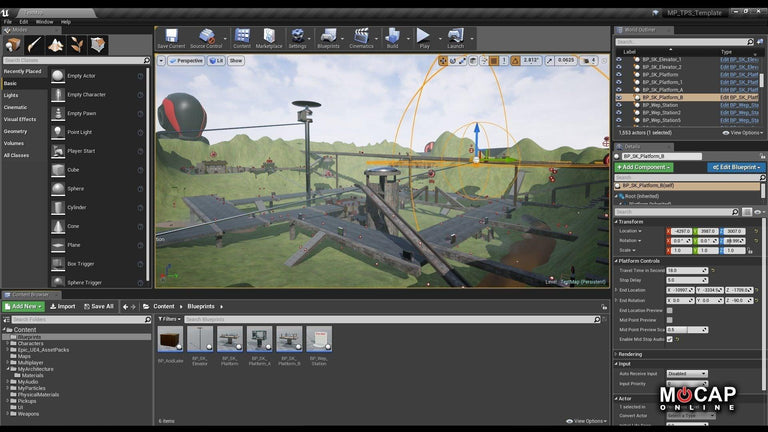Open the Window menu
This screenshot has height=432, width=768.
pos(44,21)
